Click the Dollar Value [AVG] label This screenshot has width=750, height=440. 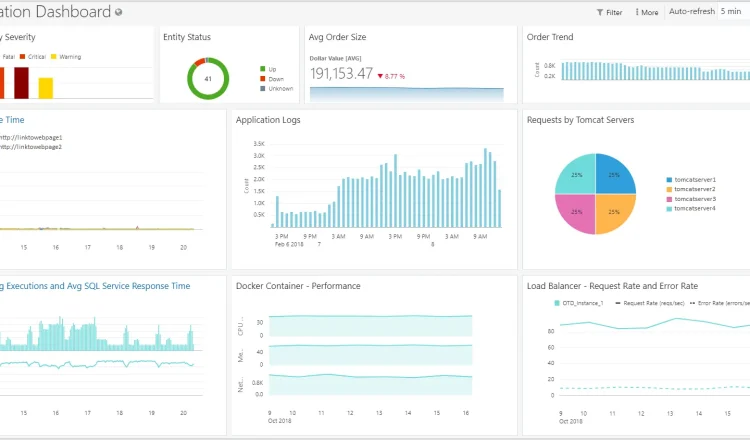335,58
